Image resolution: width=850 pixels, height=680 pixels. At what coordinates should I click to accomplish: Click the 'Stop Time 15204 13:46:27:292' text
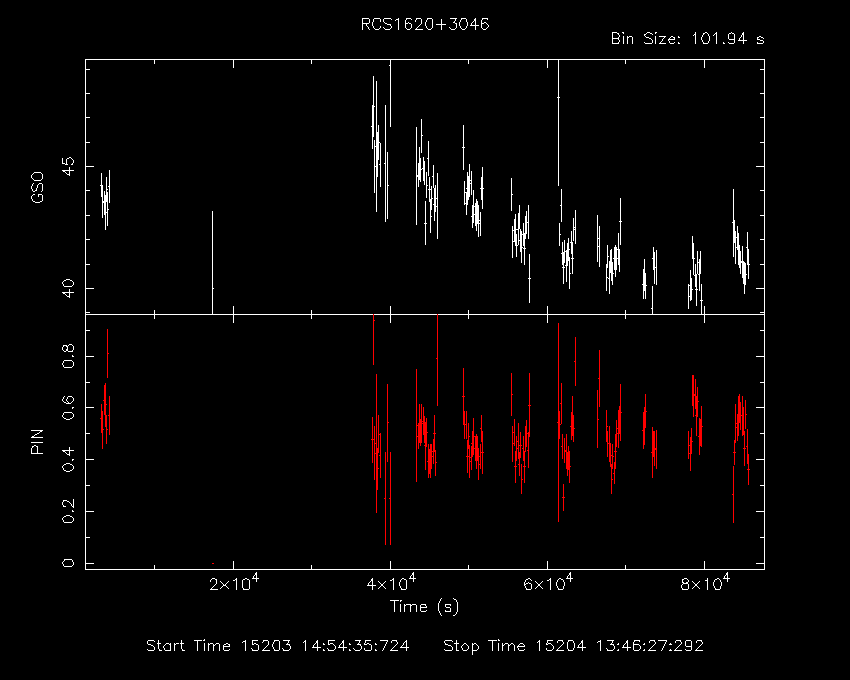pyautogui.click(x=574, y=646)
